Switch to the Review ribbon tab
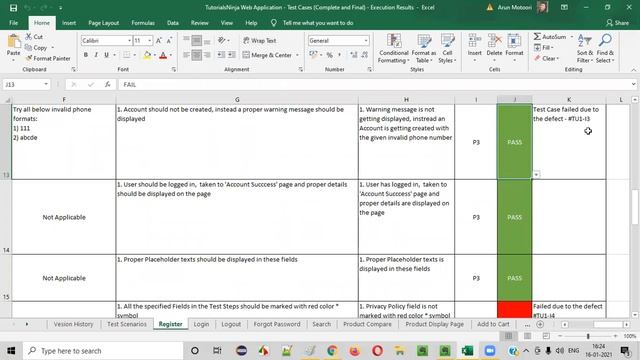The height and width of the screenshot is (360, 640). pyautogui.click(x=200, y=23)
